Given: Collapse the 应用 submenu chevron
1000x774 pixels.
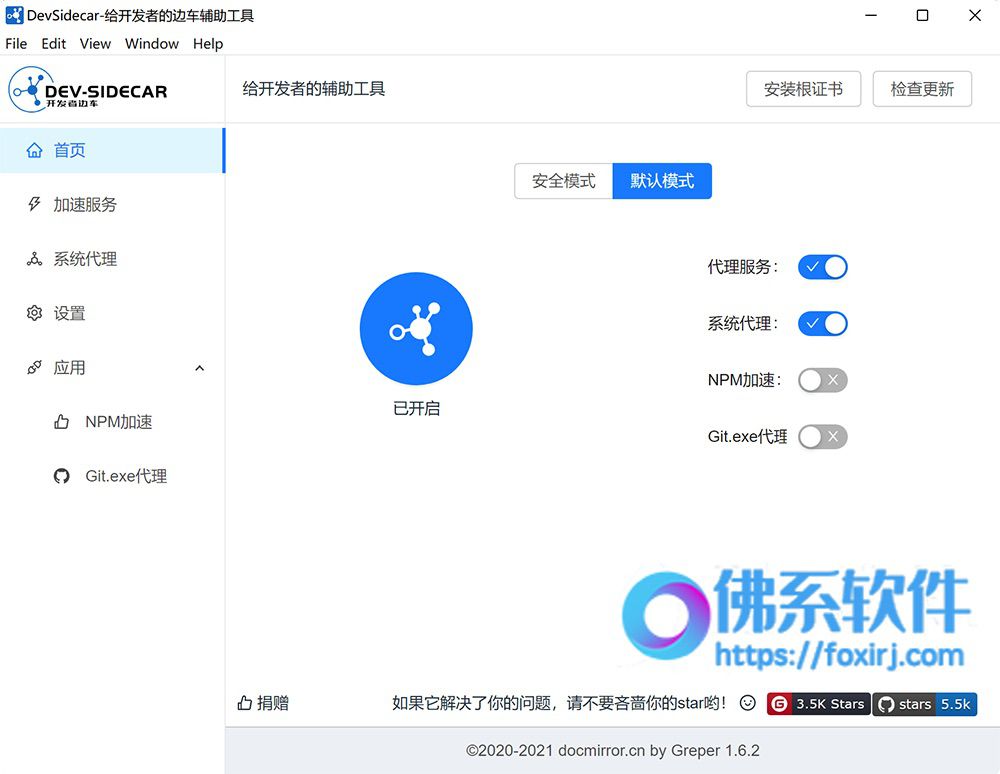Looking at the screenshot, I should [x=200, y=368].
